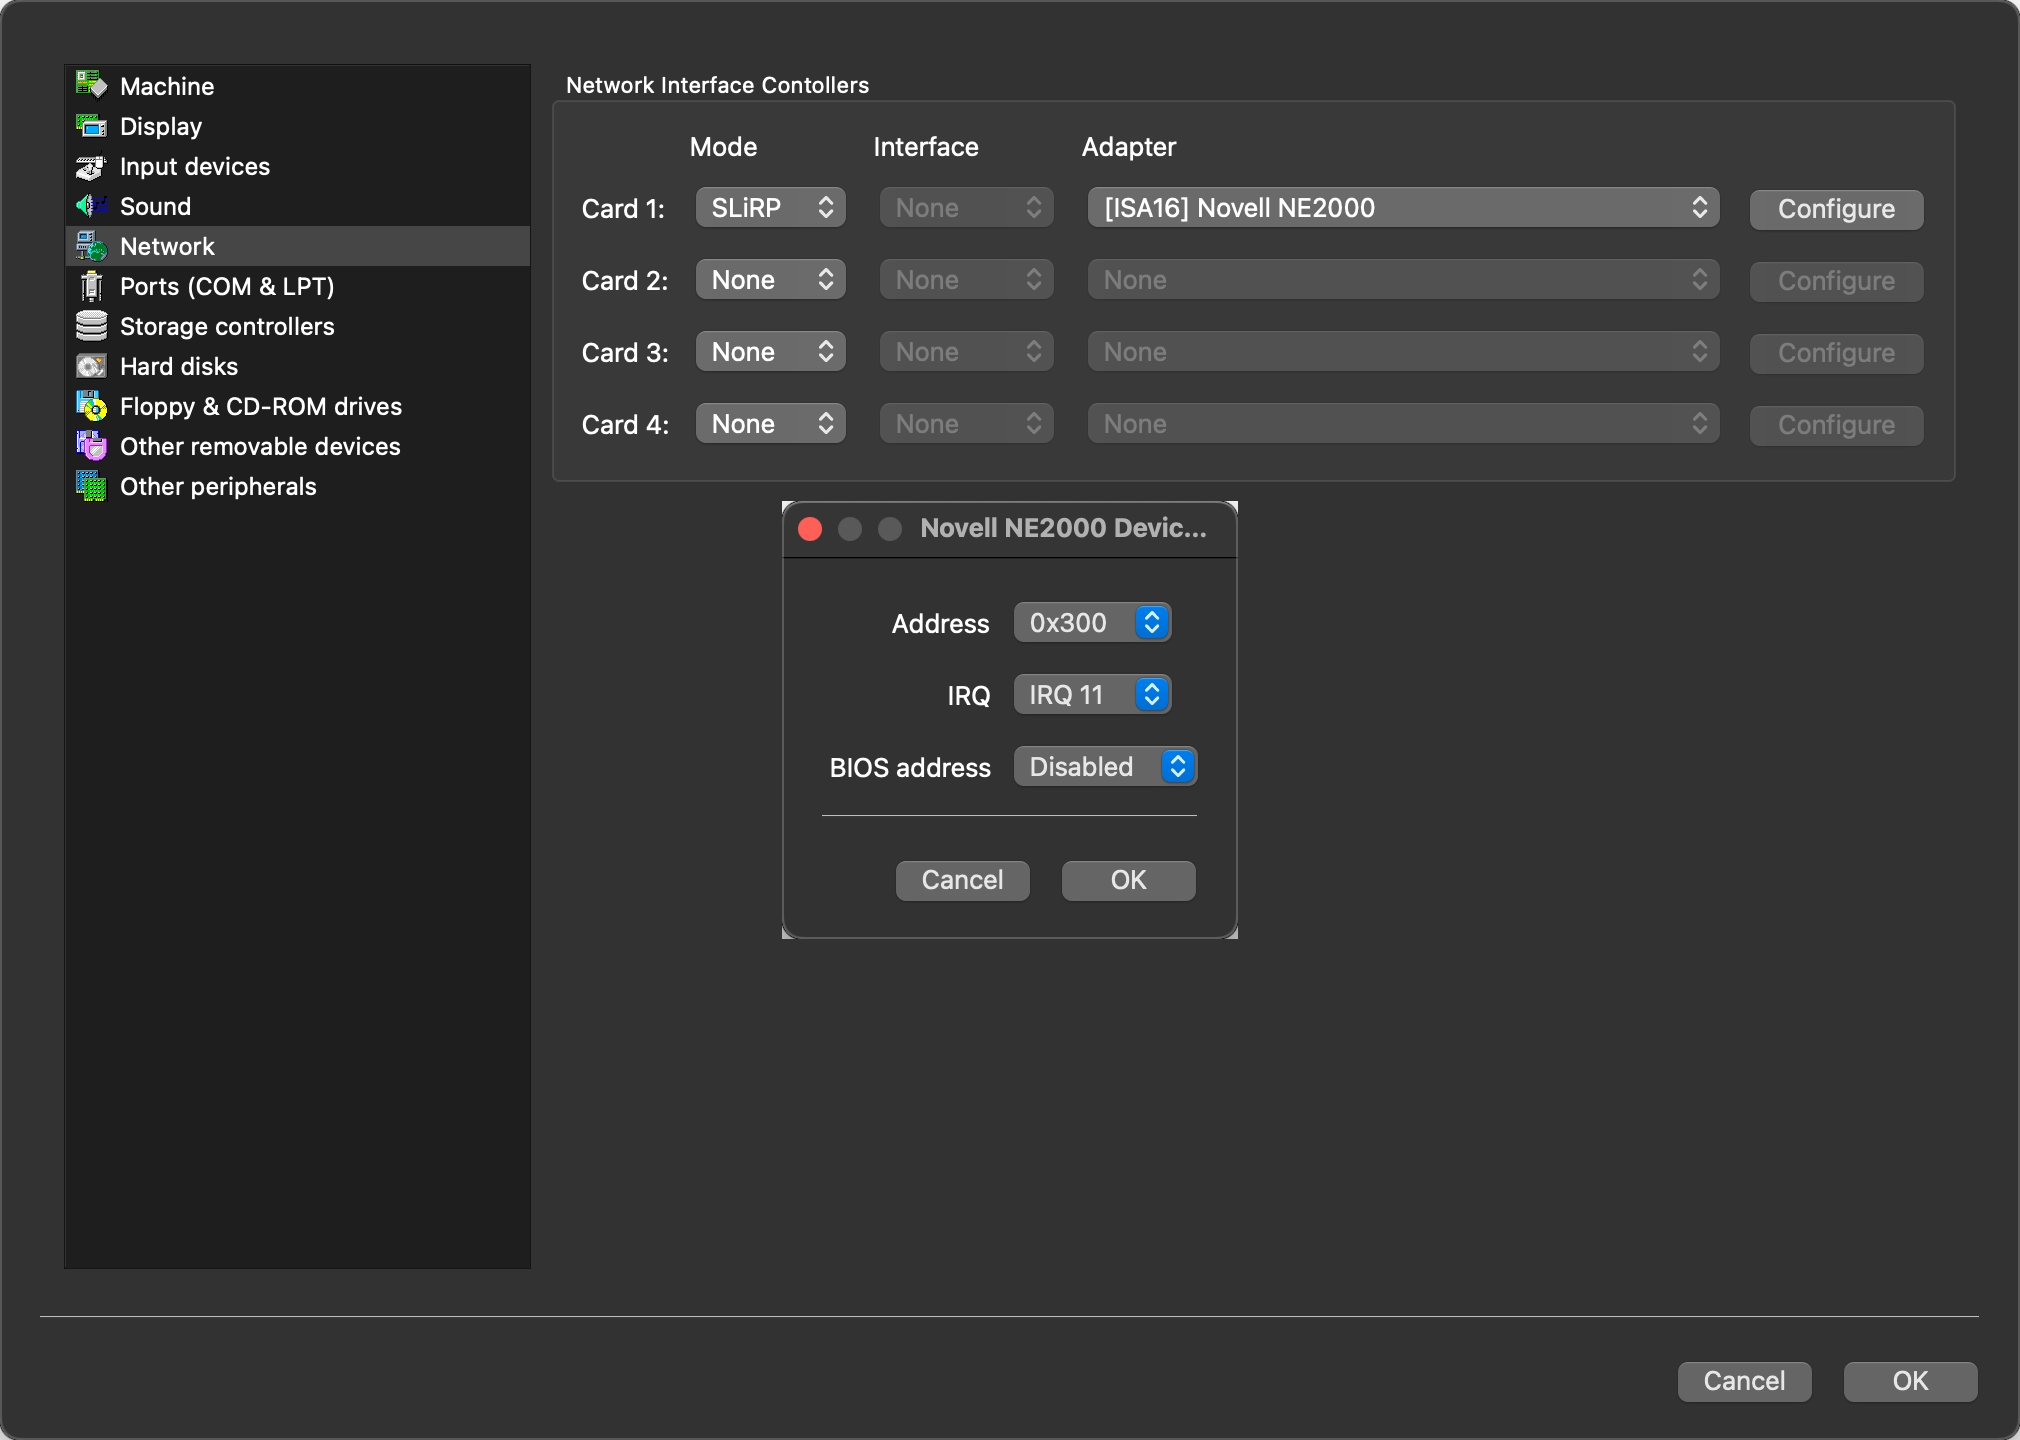Open Card 4 Mode dropdown
2020x1440 pixels.
(771, 424)
